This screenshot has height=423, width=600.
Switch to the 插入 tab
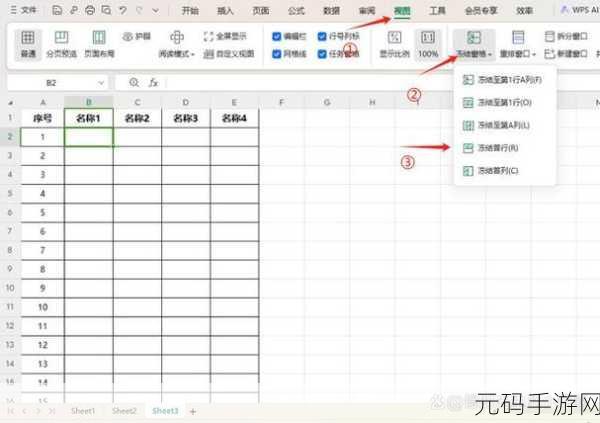pyautogui.click(x=225, y=11)
